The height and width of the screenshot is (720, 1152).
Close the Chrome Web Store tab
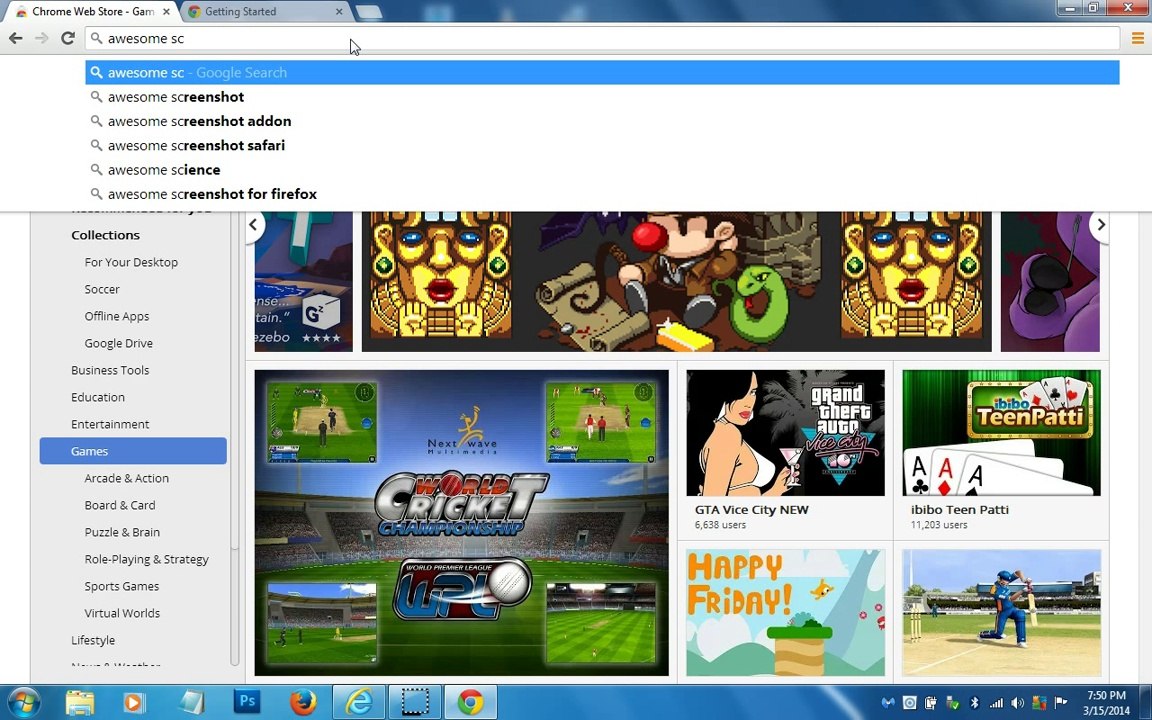pyautogui.click(x=166, y=12)
